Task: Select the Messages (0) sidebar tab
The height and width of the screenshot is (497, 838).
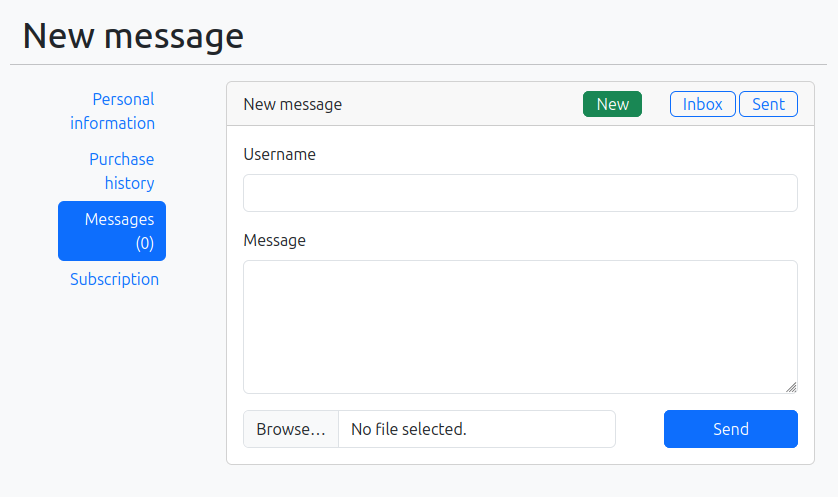Action: 112,230
